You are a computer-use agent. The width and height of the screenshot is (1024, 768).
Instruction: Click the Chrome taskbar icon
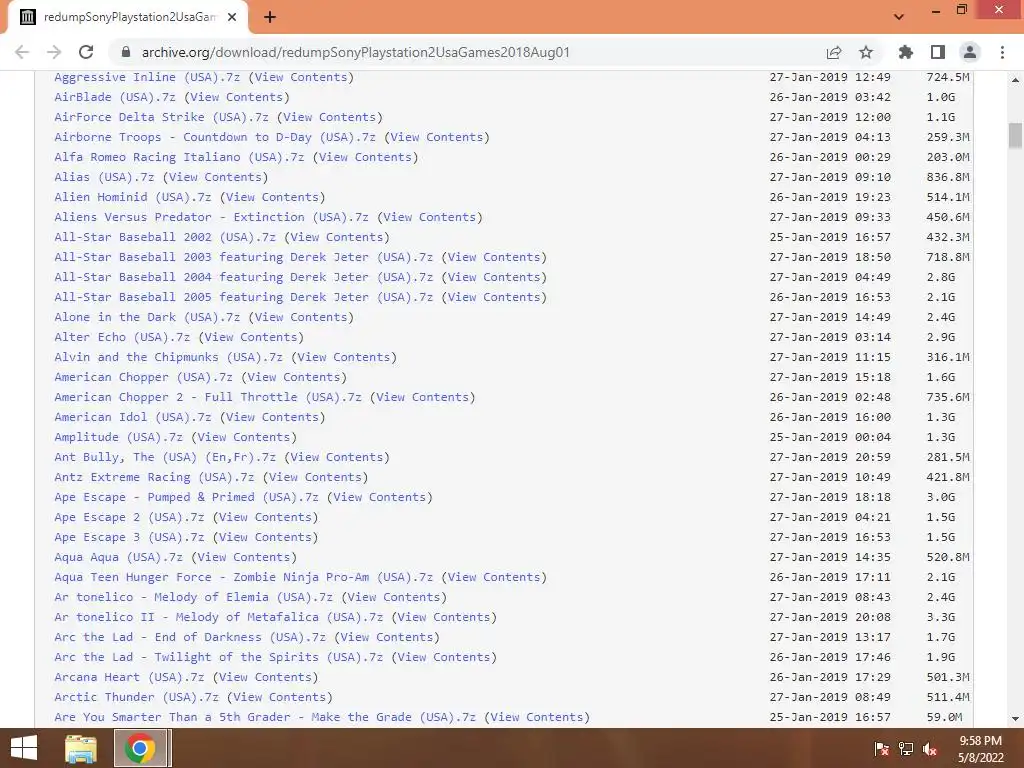point(139,748)
